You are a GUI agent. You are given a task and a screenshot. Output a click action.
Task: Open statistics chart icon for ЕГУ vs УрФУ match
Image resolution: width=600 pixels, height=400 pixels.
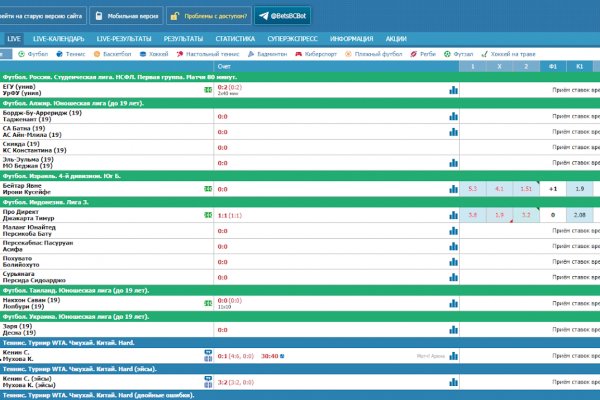[x=452, y=90]
